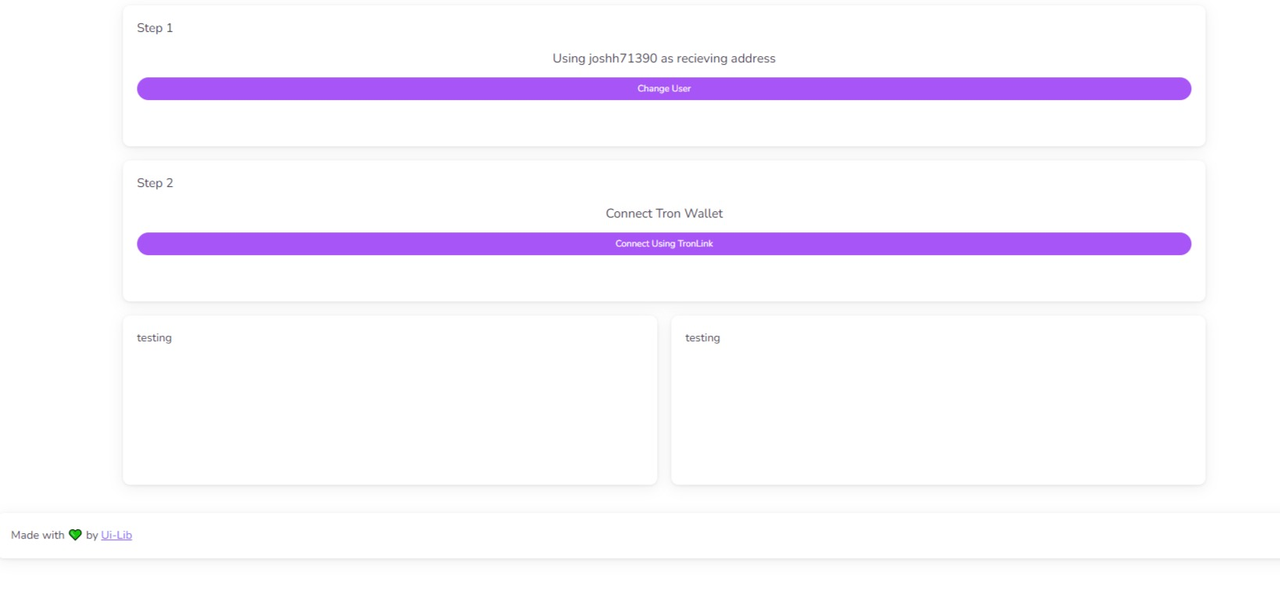Select the Step 2 heading text
1280x606 pixels.
tap(155, 183)
